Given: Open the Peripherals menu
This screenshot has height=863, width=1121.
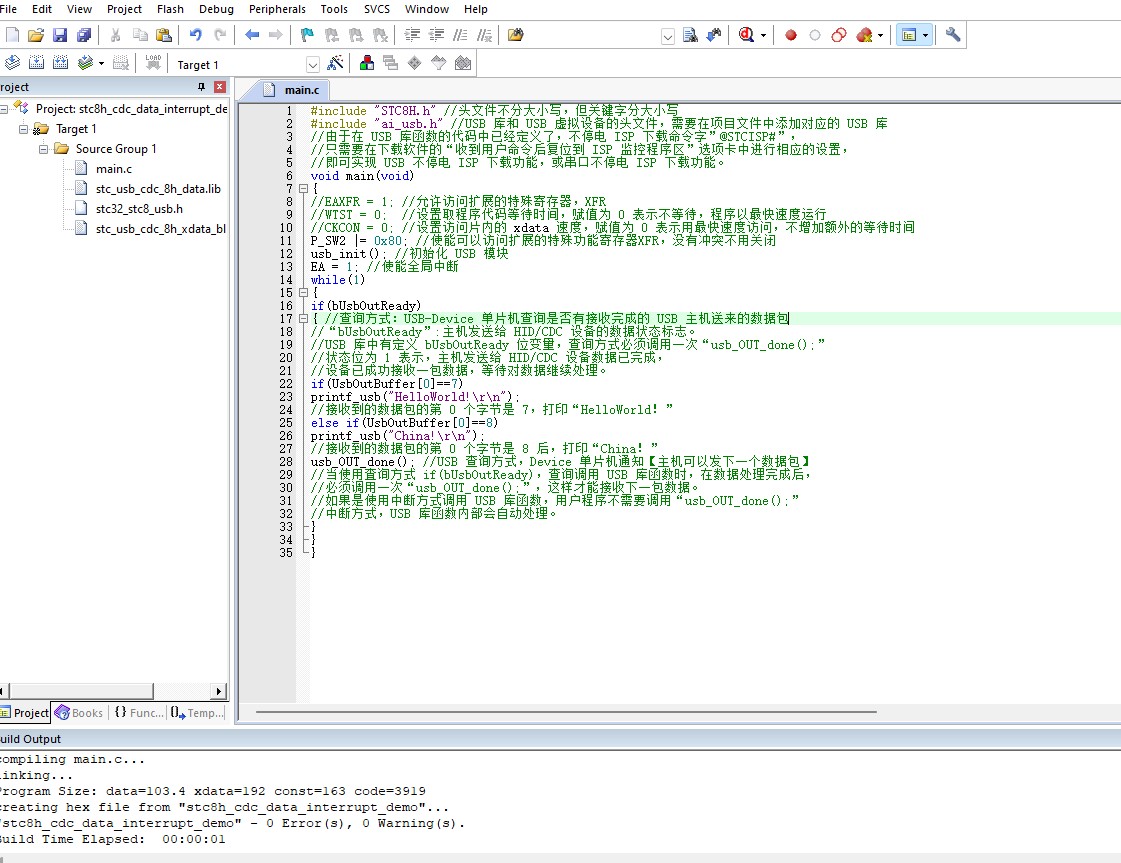Looking at the screenshot, I should pos(277,9).
